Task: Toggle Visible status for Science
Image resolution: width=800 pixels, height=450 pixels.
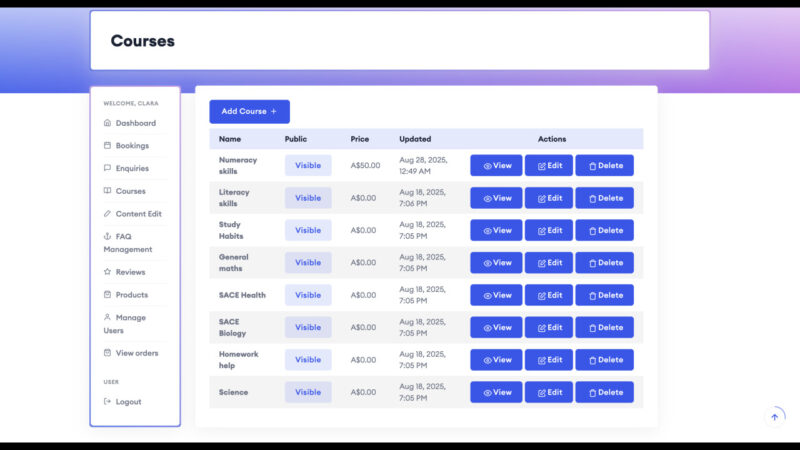Action: coord(308,392)
